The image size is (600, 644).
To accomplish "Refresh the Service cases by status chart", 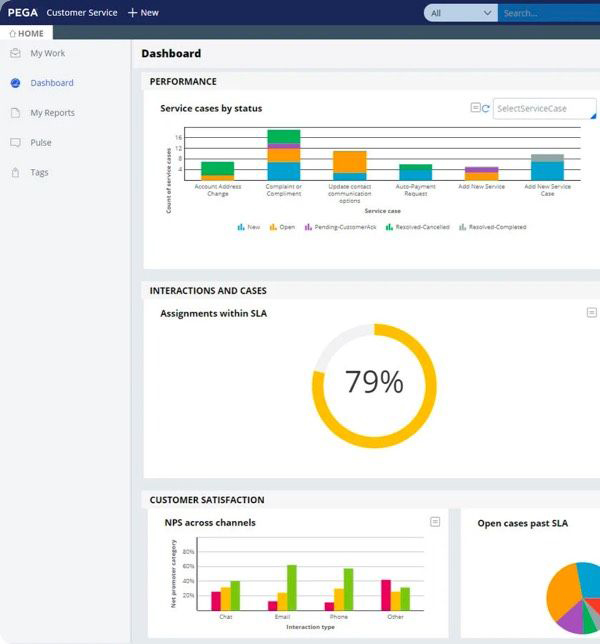I will (x=486, y=108).
